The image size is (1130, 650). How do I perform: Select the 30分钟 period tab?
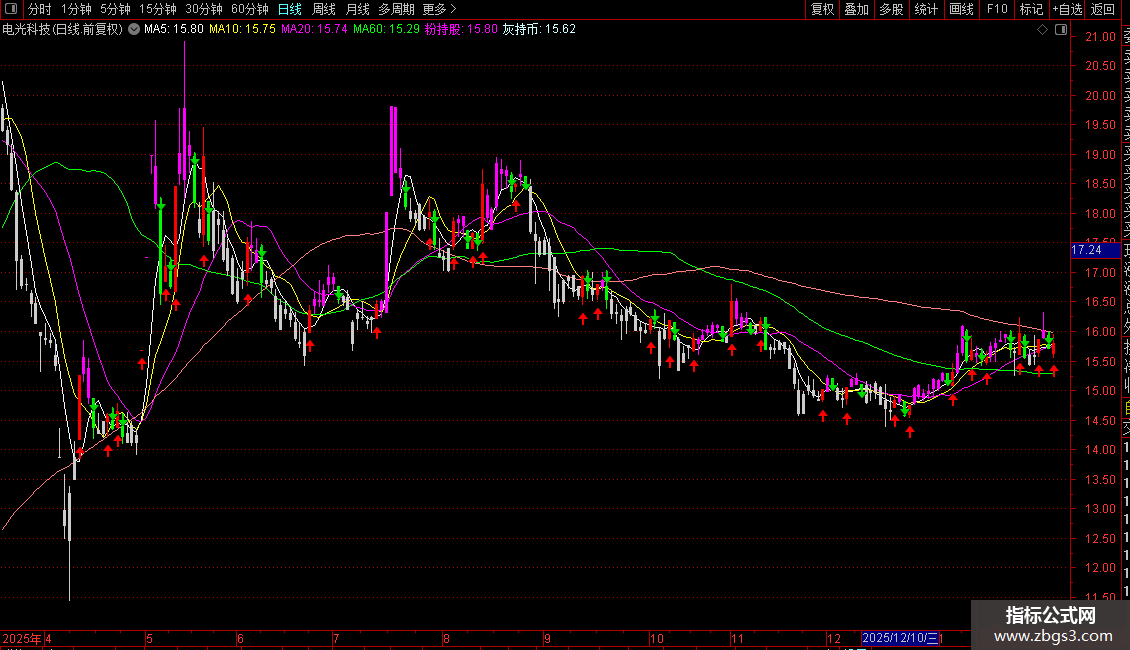pyautogui.click(x=204, y=9)
